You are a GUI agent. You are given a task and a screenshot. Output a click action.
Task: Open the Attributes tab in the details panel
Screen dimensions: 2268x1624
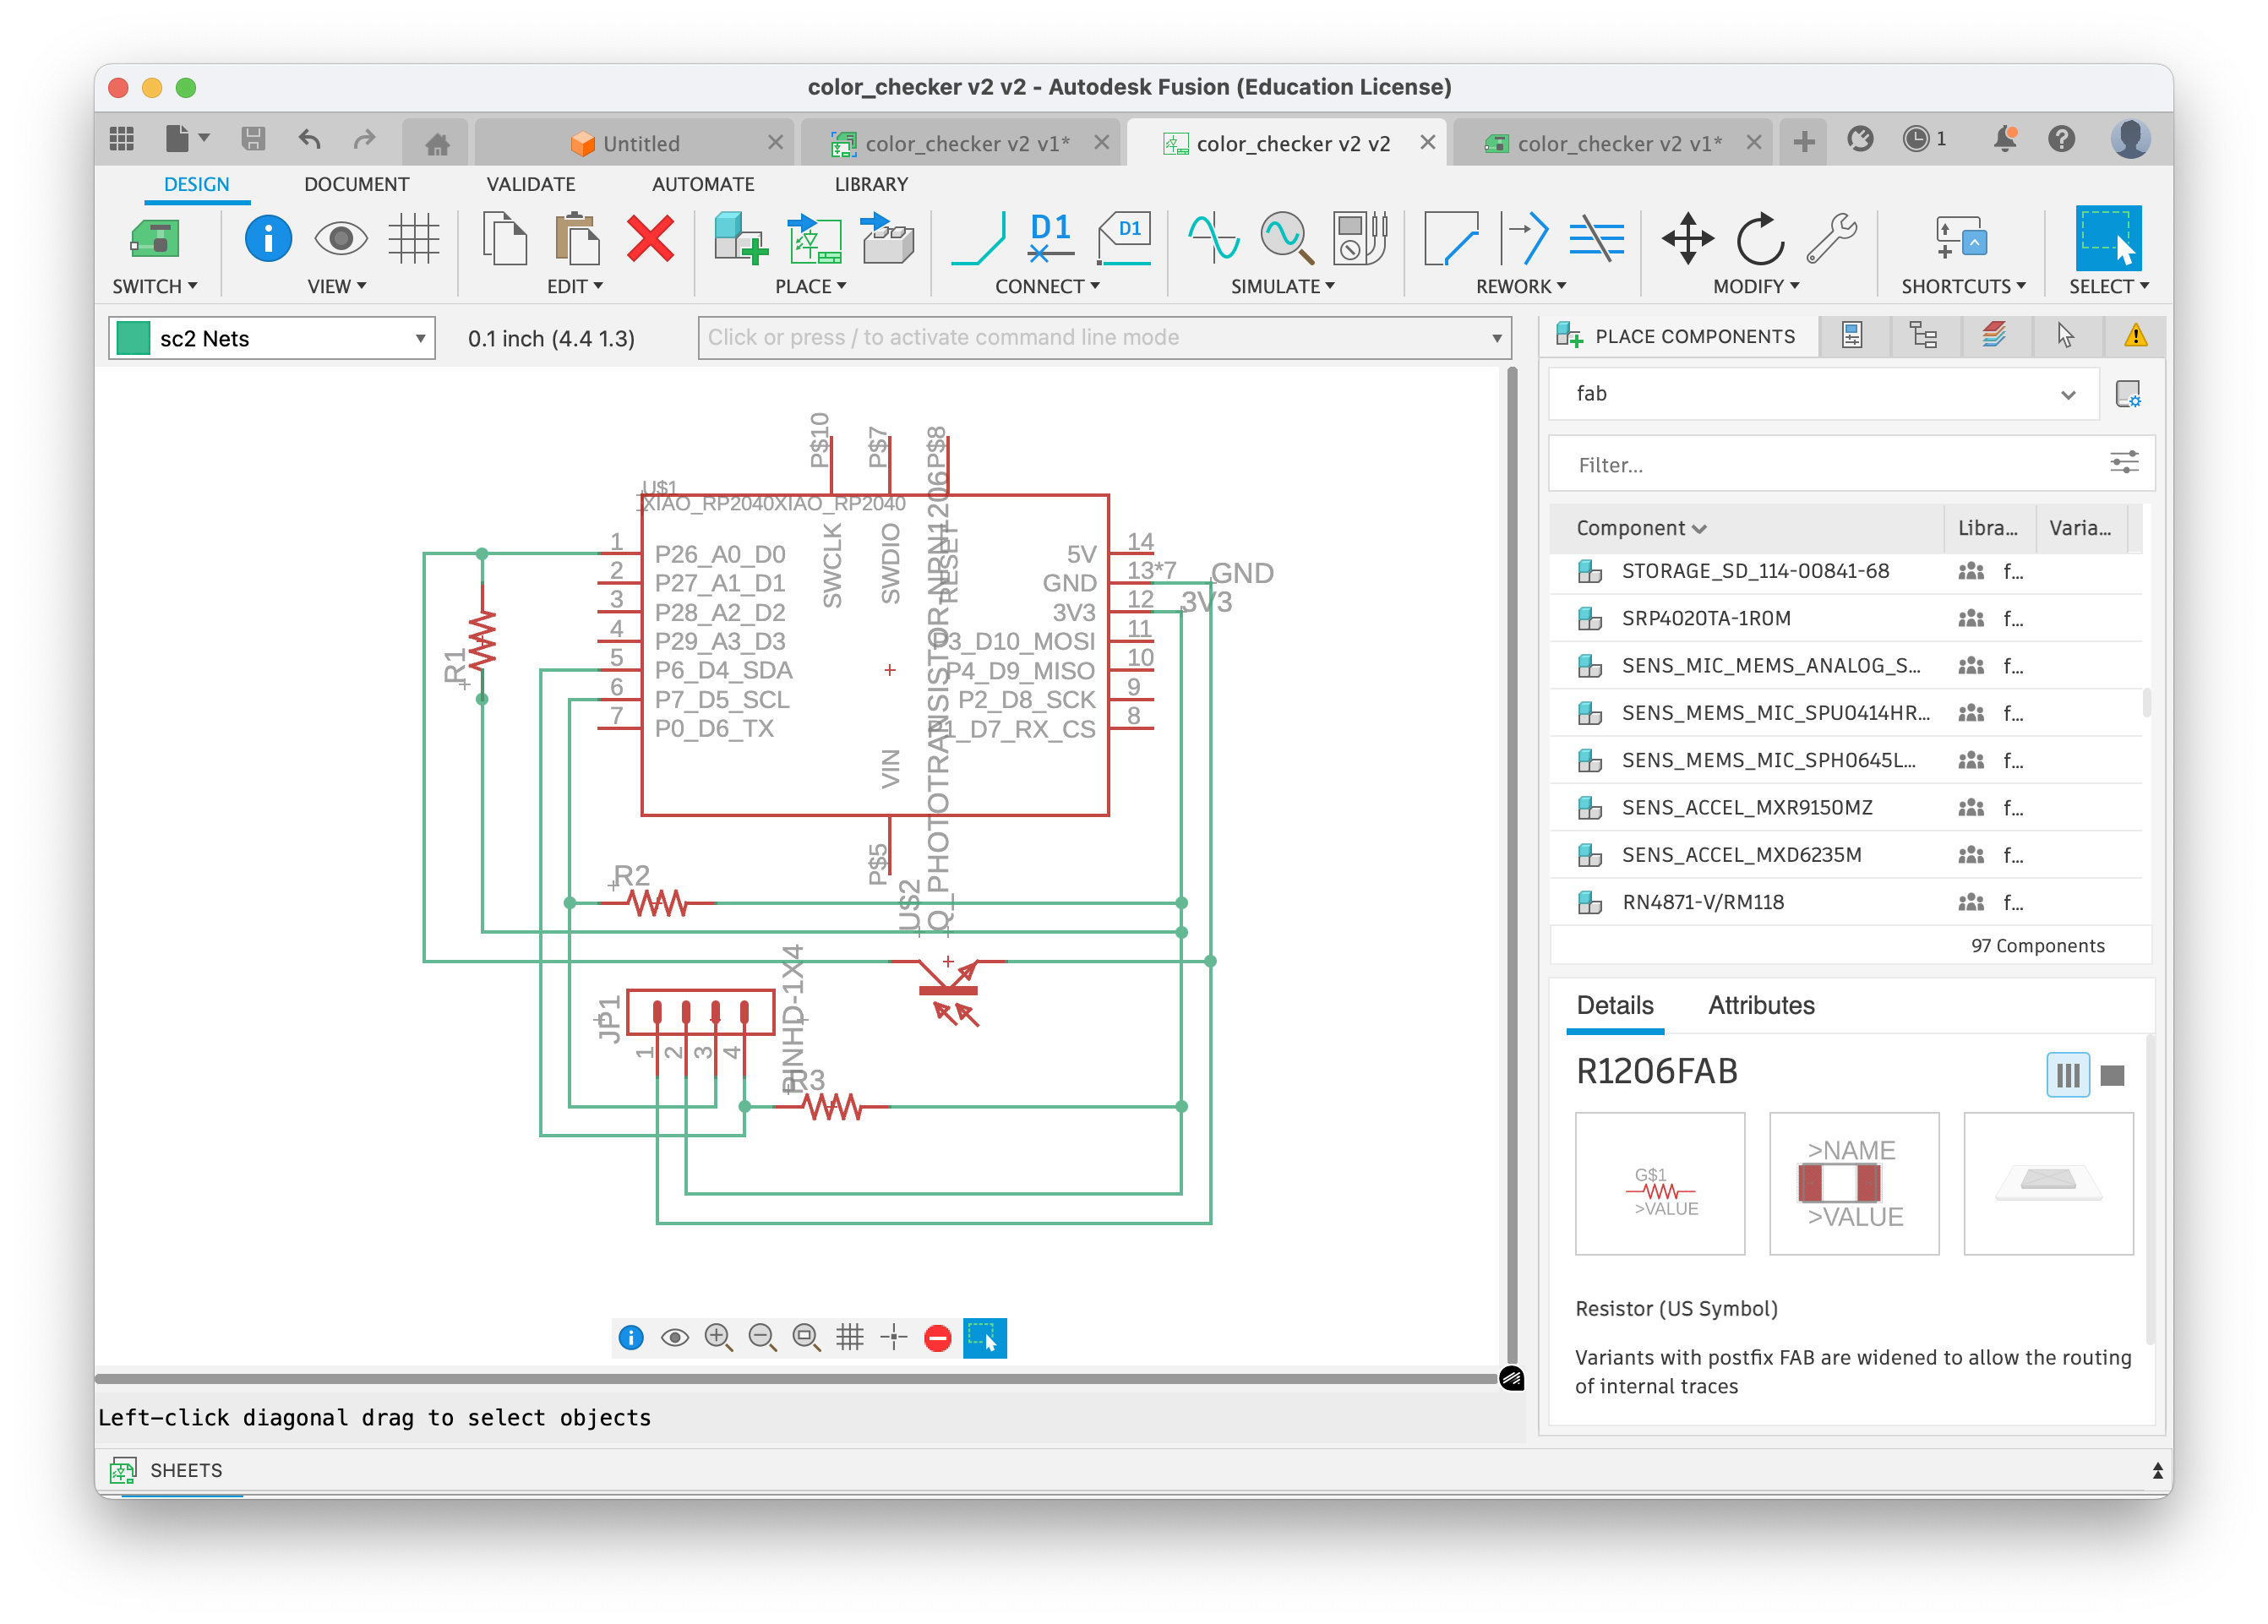click(1760, 1005)
